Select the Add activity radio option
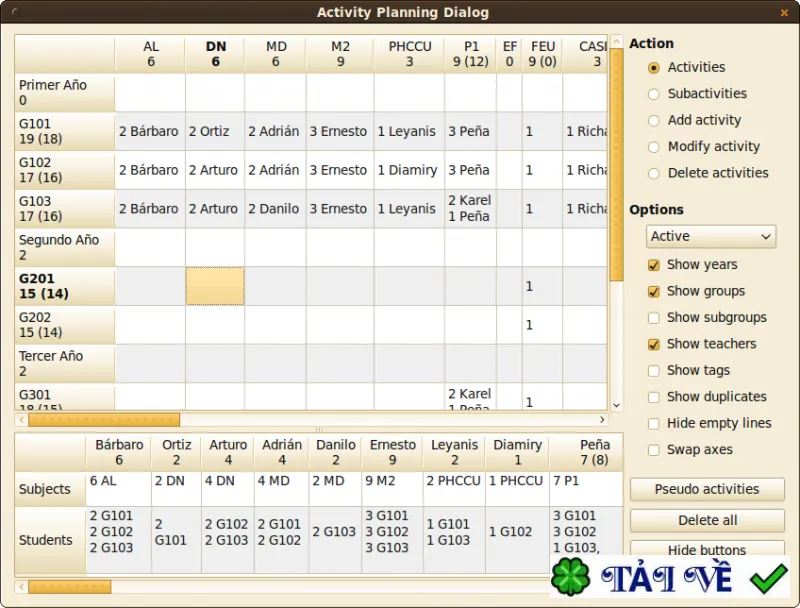 [654, 121]
